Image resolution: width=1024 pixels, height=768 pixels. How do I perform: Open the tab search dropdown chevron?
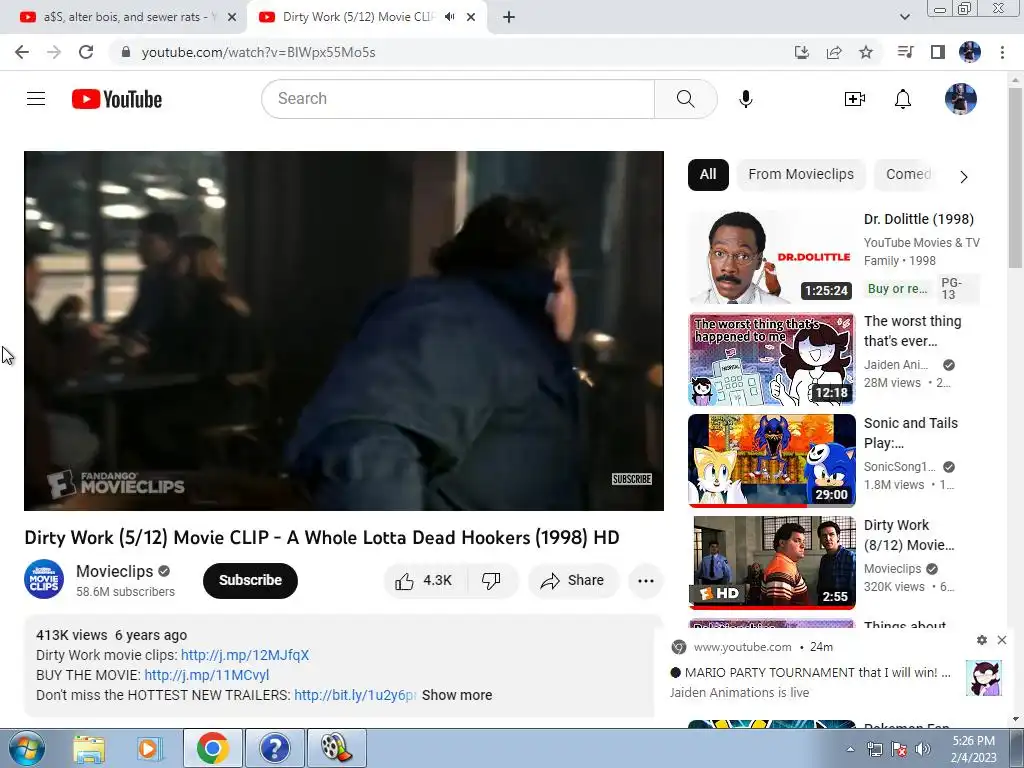(904, 17)
